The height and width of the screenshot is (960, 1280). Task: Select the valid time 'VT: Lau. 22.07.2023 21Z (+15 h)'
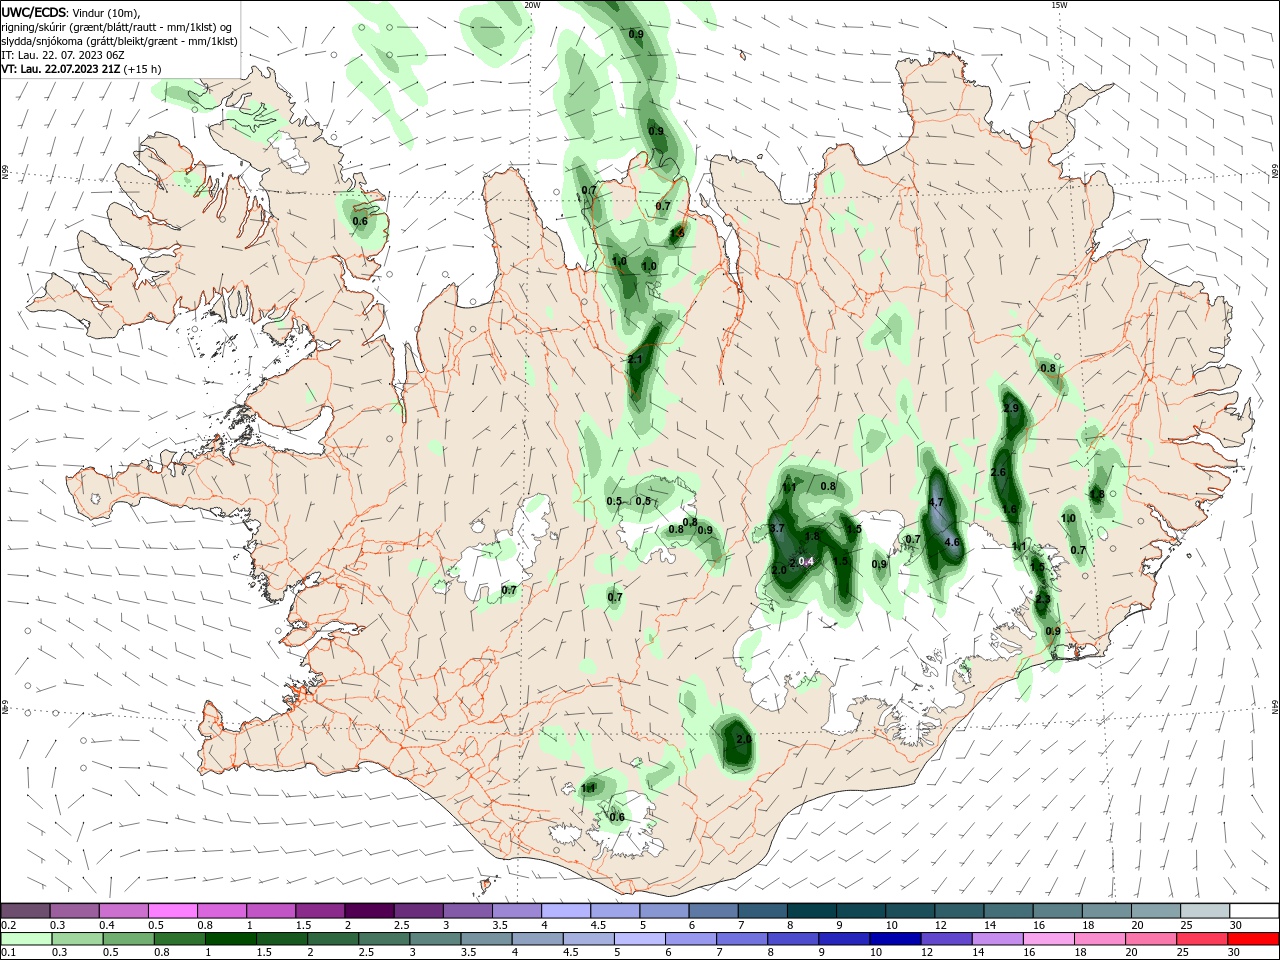[x=81, y=69]
